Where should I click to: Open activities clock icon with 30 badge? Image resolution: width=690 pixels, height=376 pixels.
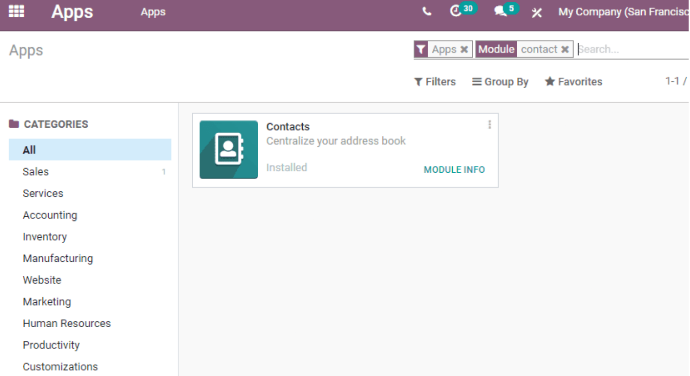click(x=462, y=10)
